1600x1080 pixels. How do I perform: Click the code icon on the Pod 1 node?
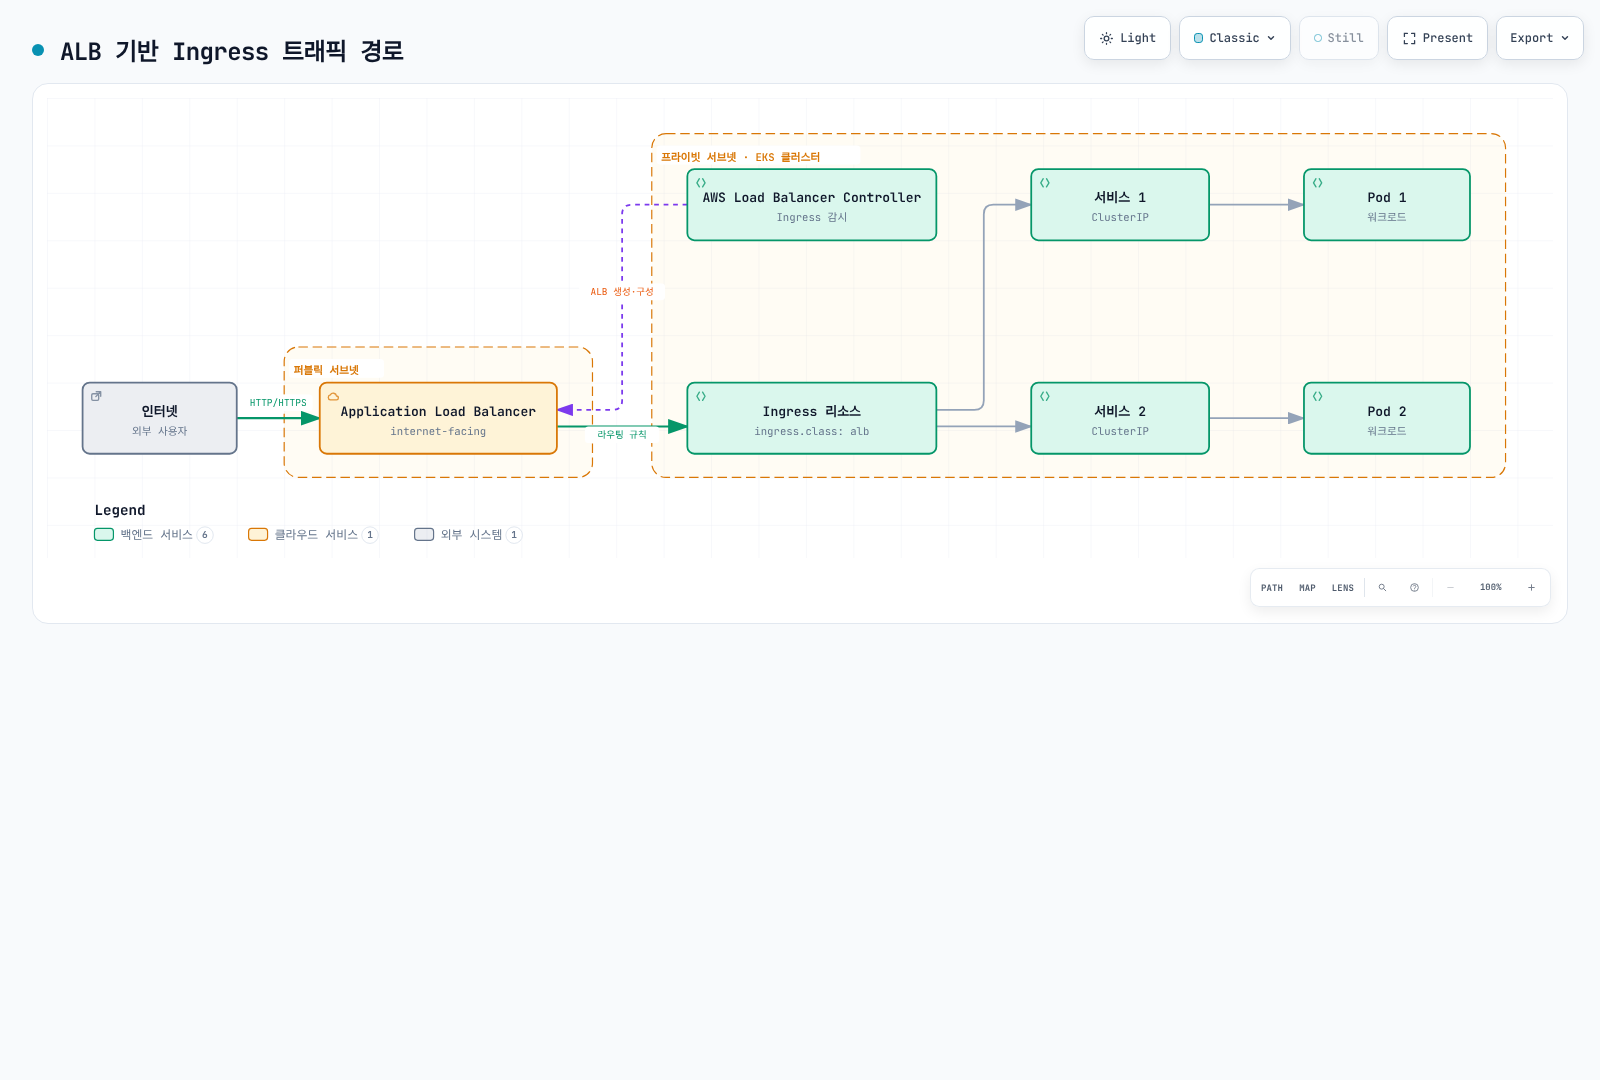[x=1318, y=183]
